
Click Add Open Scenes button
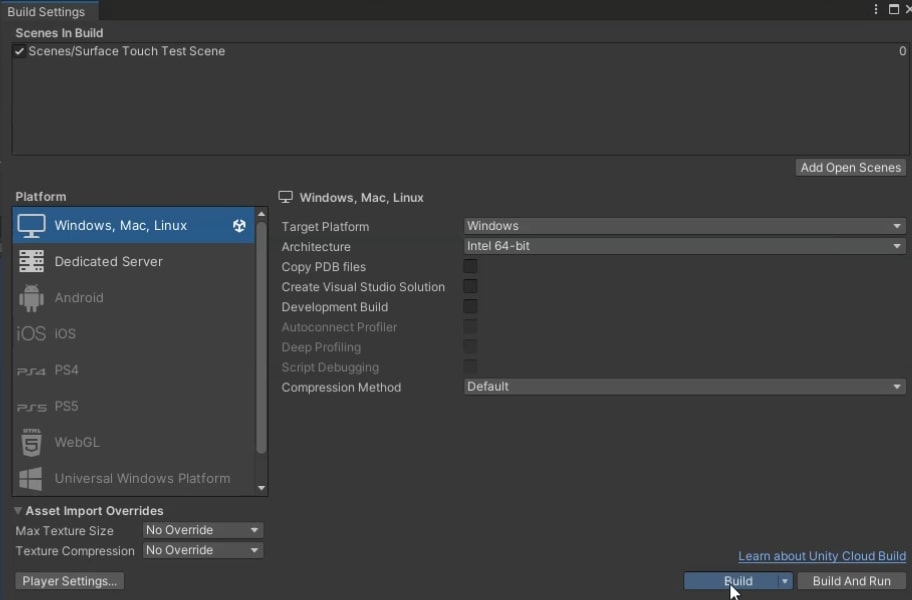(x=850, y=168)
